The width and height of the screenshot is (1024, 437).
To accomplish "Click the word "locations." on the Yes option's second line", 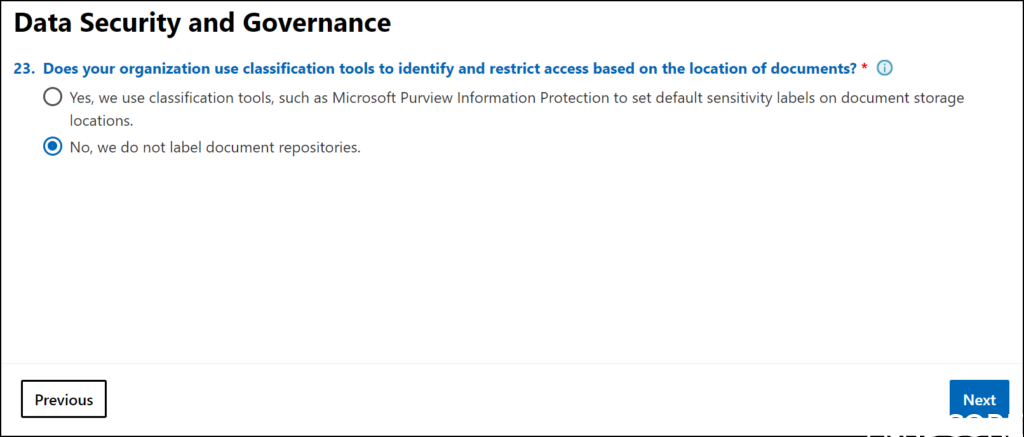I will pyautogui.click(x=101, y=119).
